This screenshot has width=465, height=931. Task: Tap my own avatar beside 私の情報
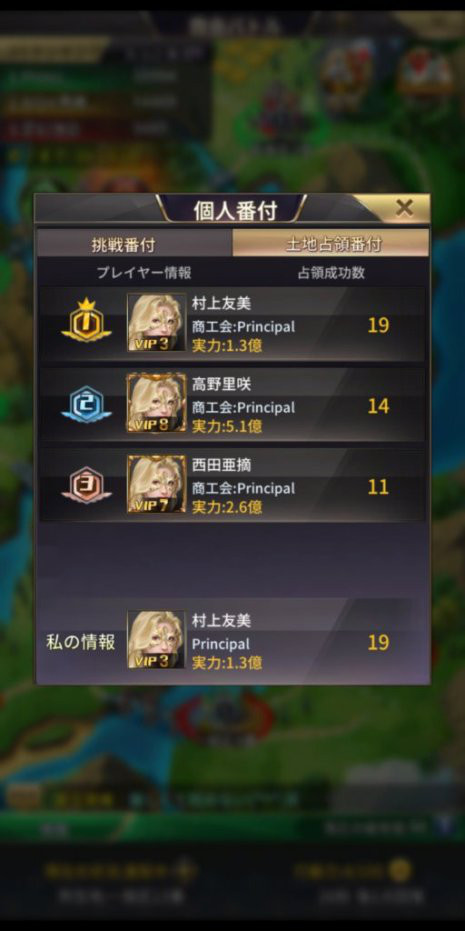coord(156,640)
